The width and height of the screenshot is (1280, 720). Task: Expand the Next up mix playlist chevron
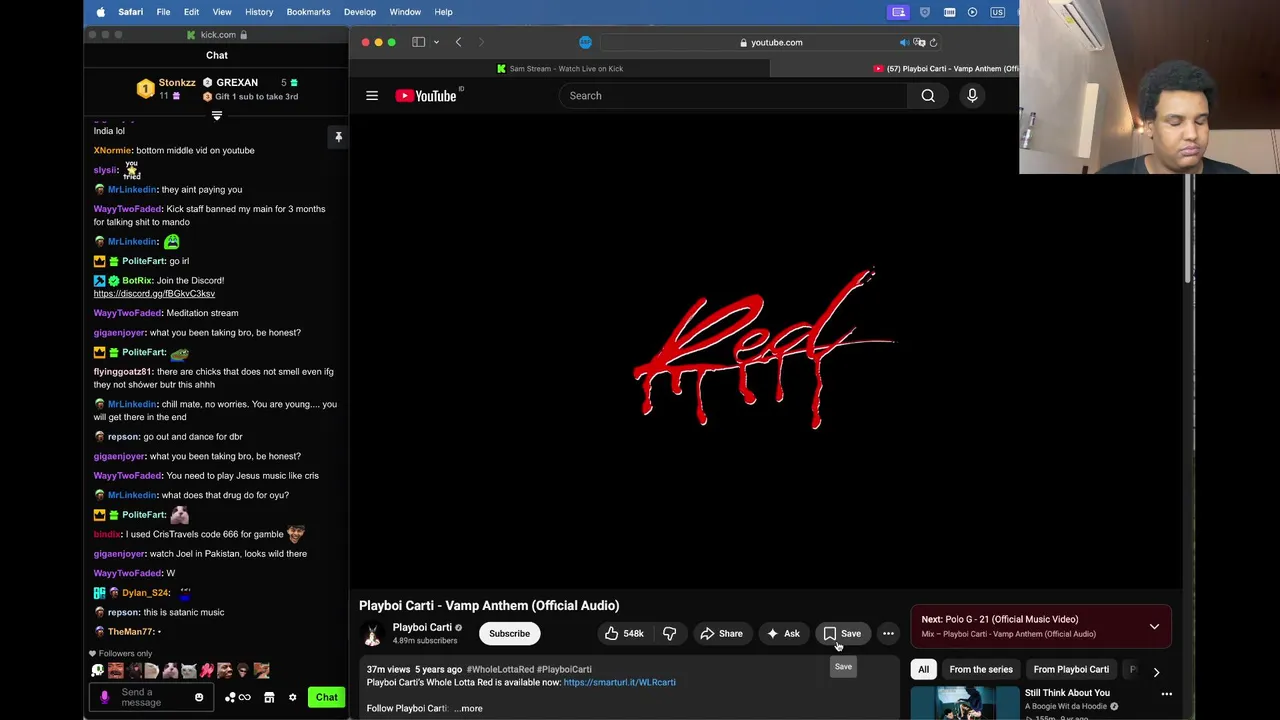(x=1154, y=627)
